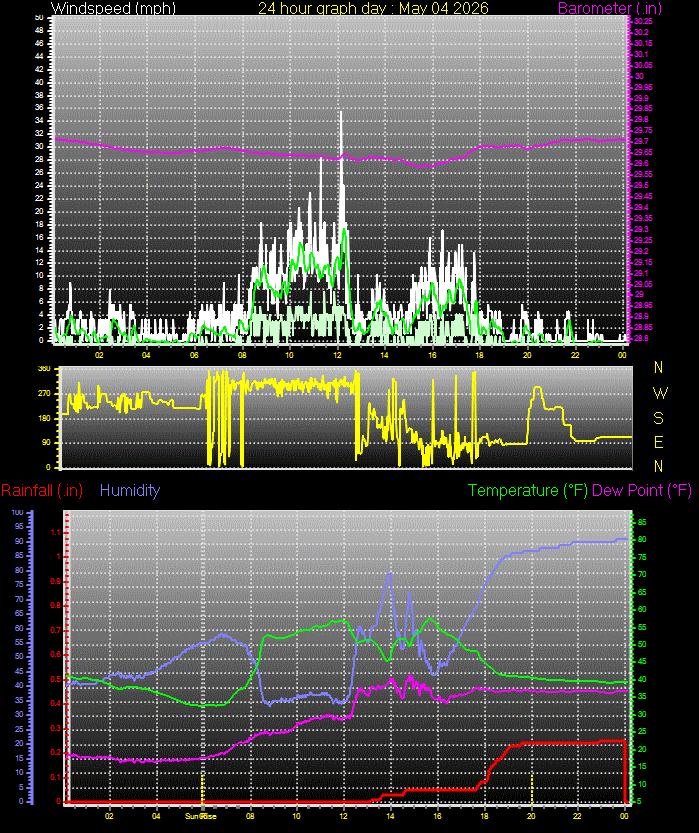Click the 85 value on temperature axis
699x833 pixels.
point(642,522)
